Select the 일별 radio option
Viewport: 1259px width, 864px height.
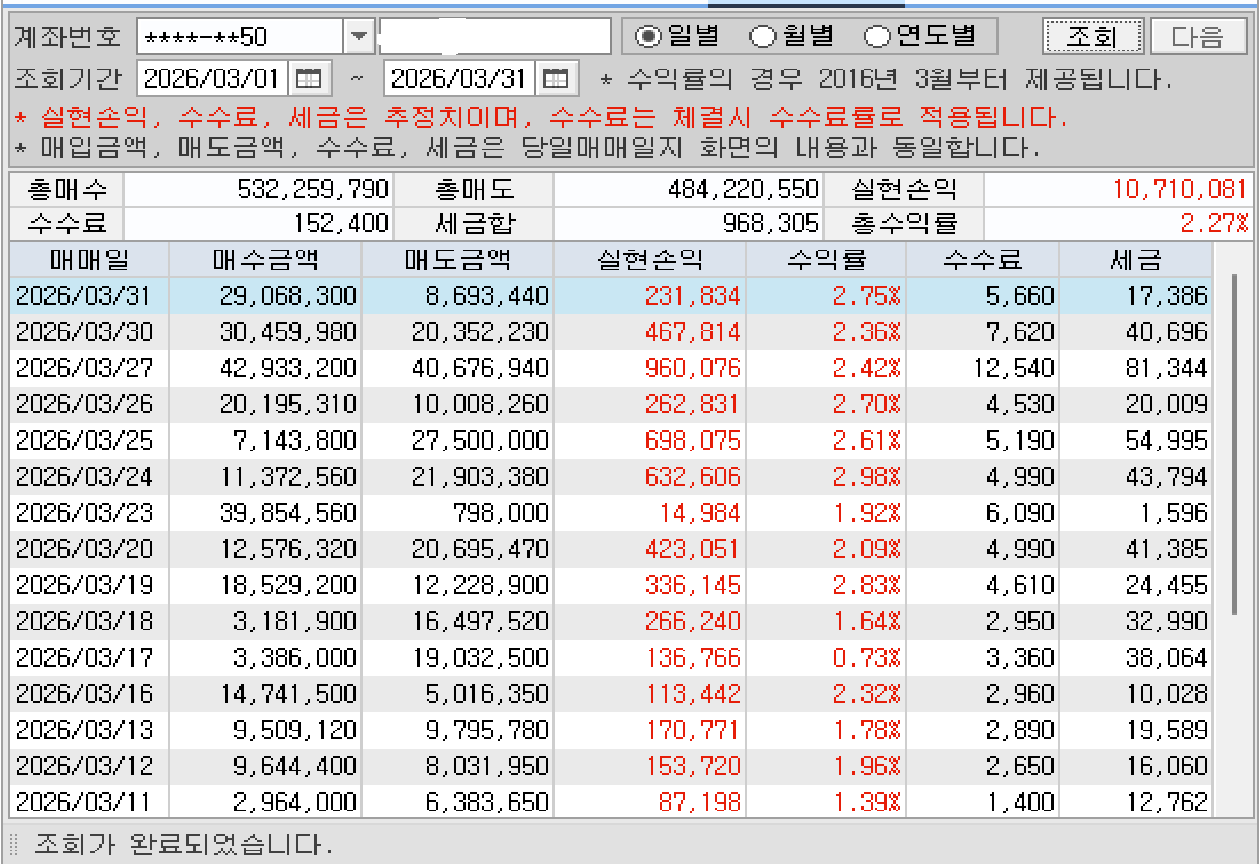pyautogui.click(x=649, y=37)
